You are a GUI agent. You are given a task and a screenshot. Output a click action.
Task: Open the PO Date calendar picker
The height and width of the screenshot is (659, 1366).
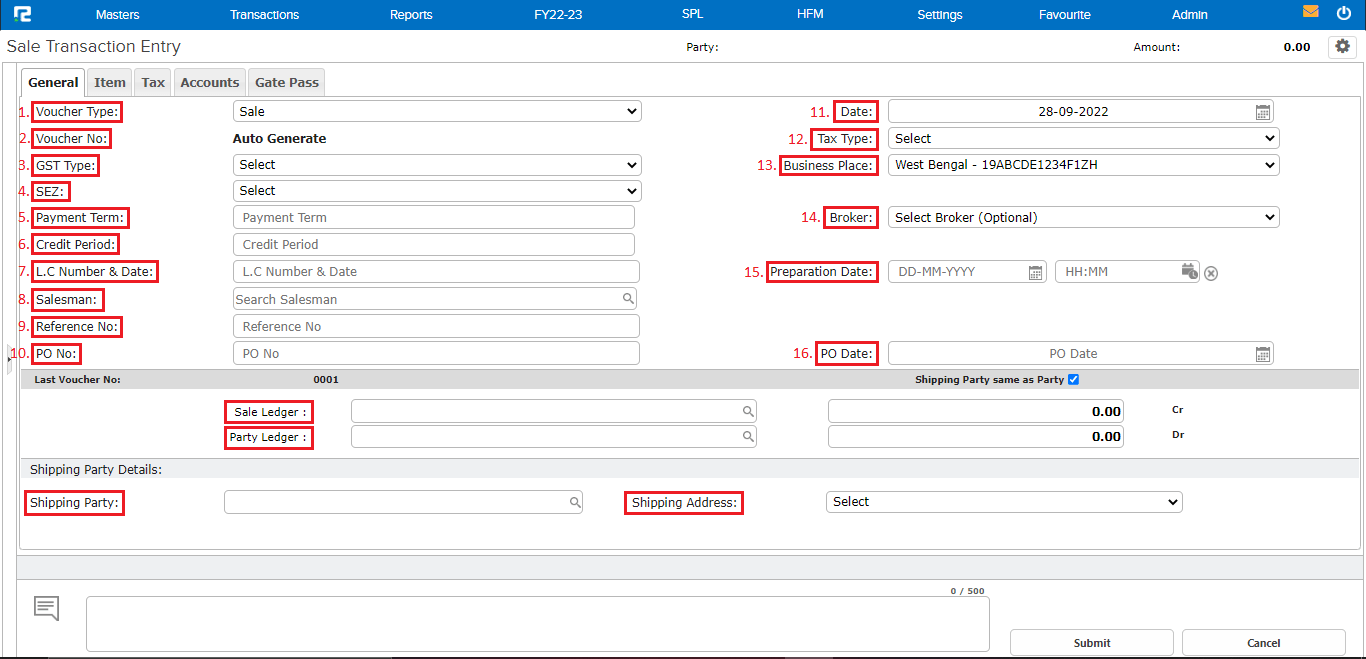1262,353
